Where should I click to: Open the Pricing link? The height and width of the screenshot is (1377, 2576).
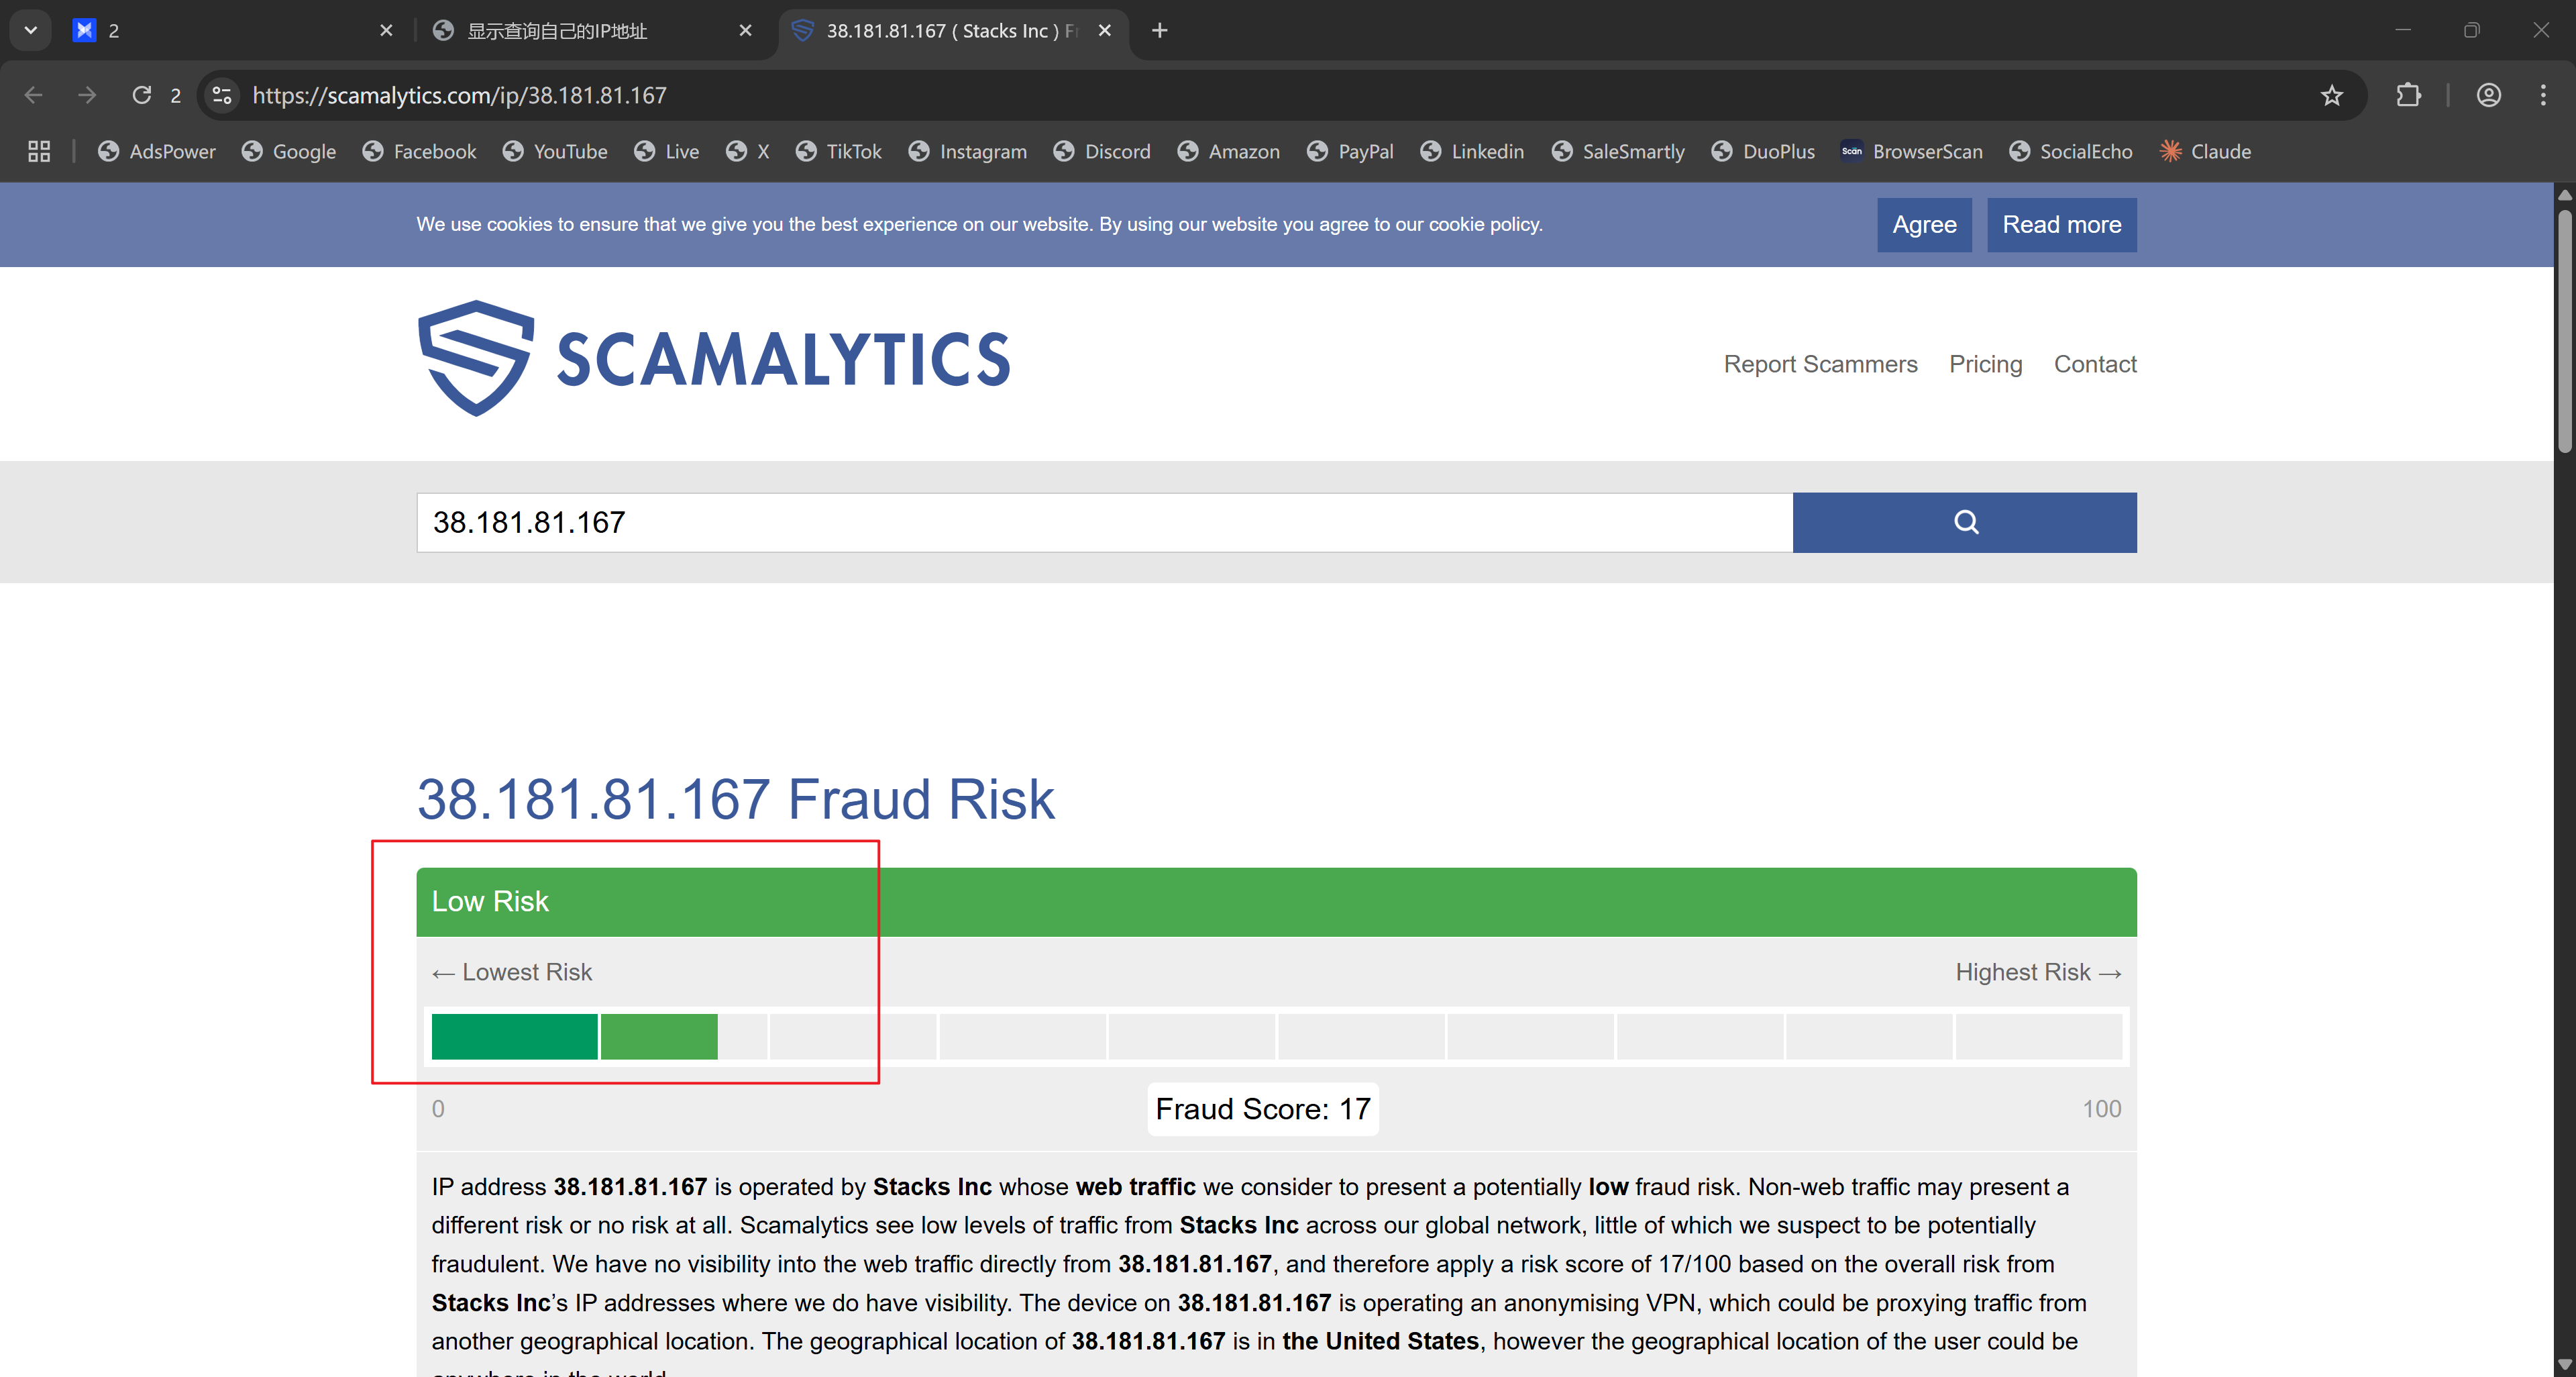coord(1985,364)
